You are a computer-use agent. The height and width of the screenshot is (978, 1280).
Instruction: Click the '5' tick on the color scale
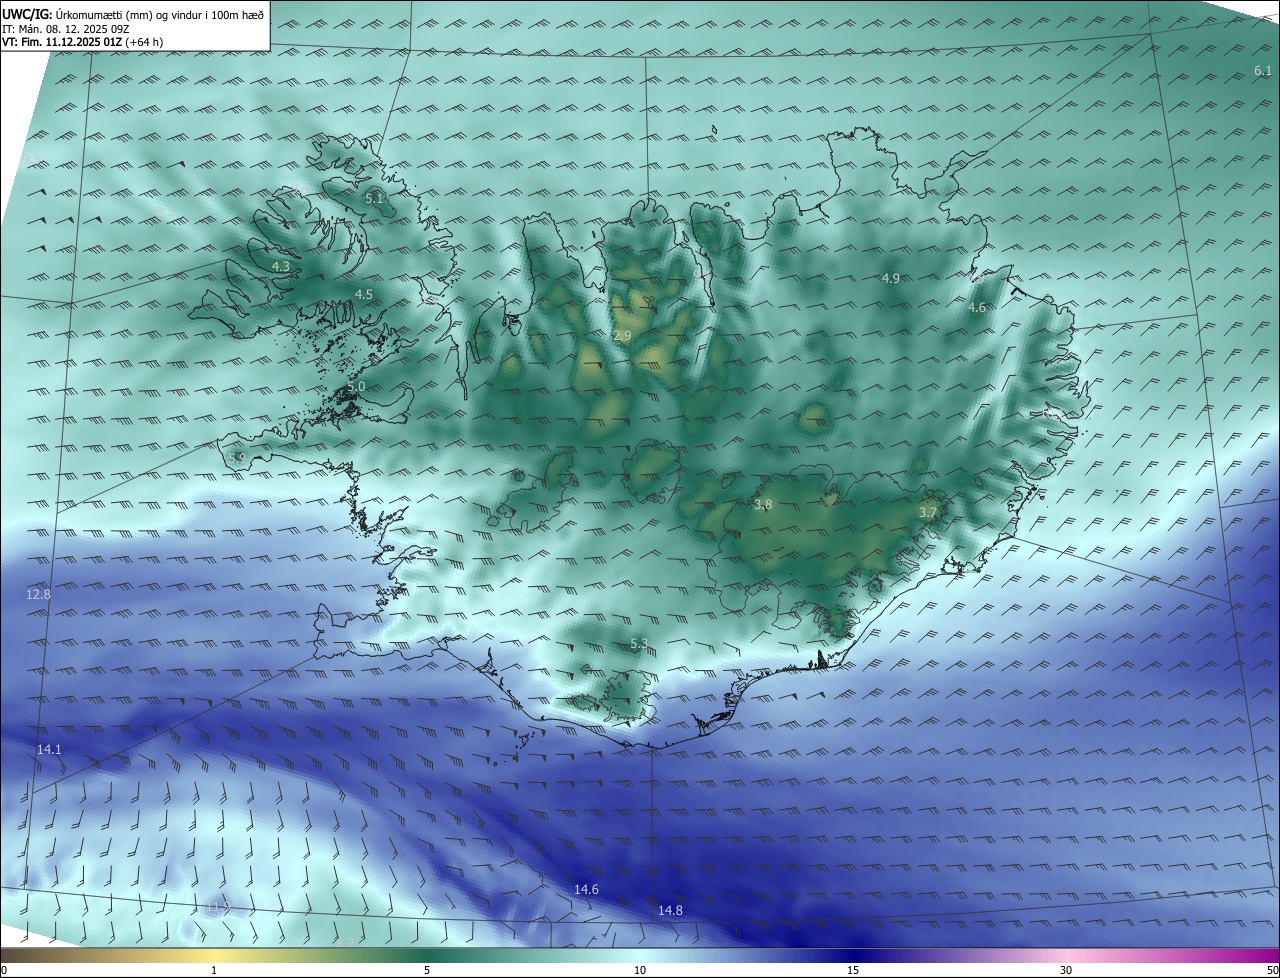coord(427,970)
